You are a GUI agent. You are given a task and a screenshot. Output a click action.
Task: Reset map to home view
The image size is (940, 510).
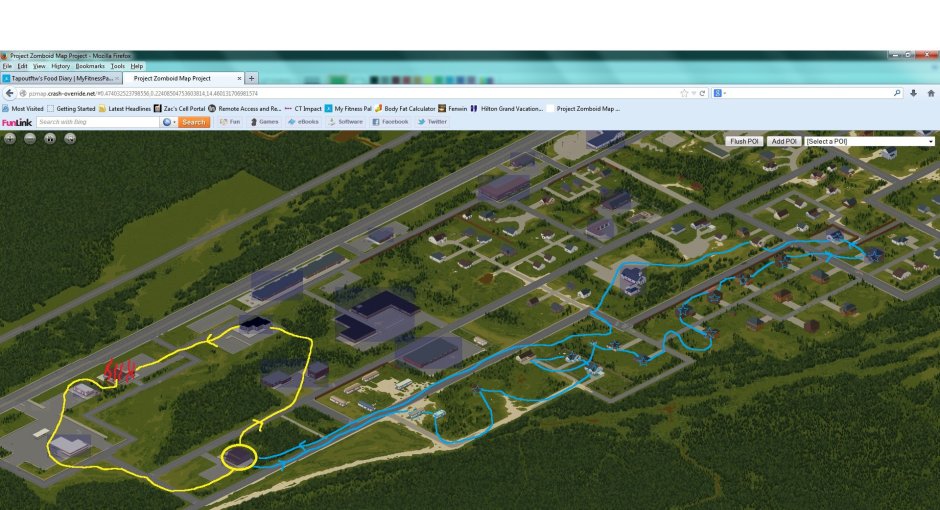click(50, 138)
